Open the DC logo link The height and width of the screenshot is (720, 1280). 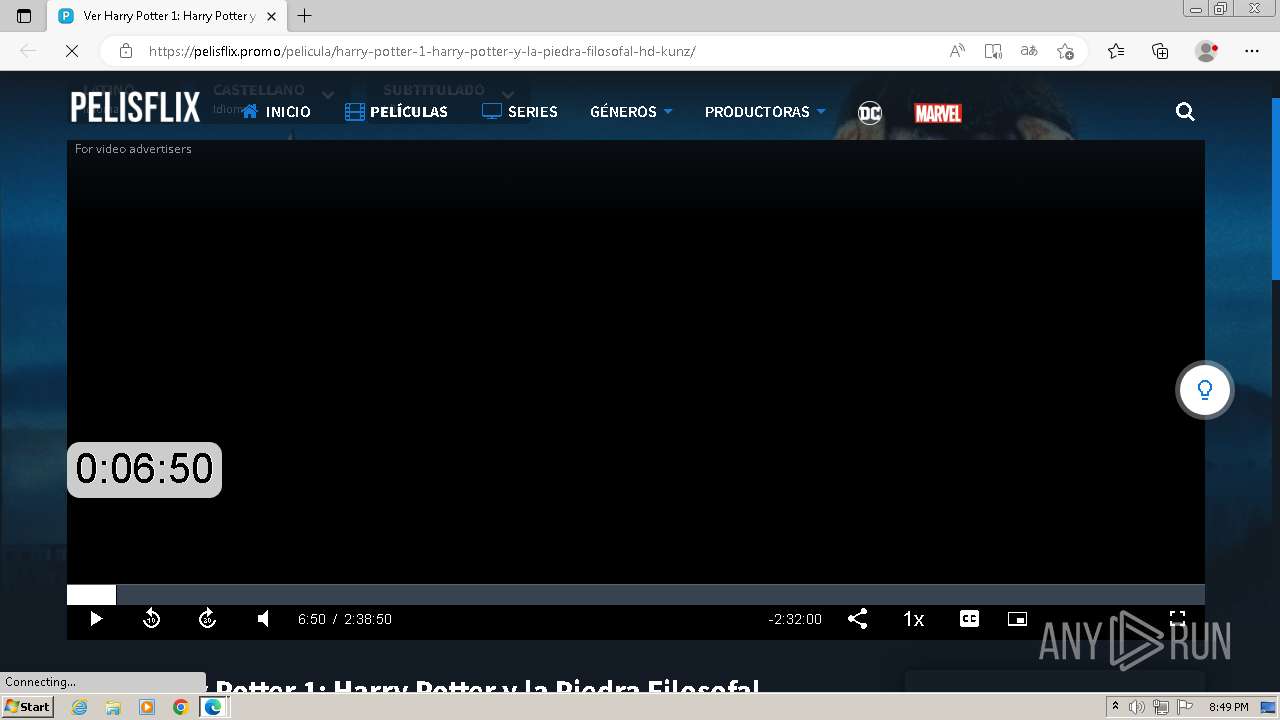[x=870, y=112]
